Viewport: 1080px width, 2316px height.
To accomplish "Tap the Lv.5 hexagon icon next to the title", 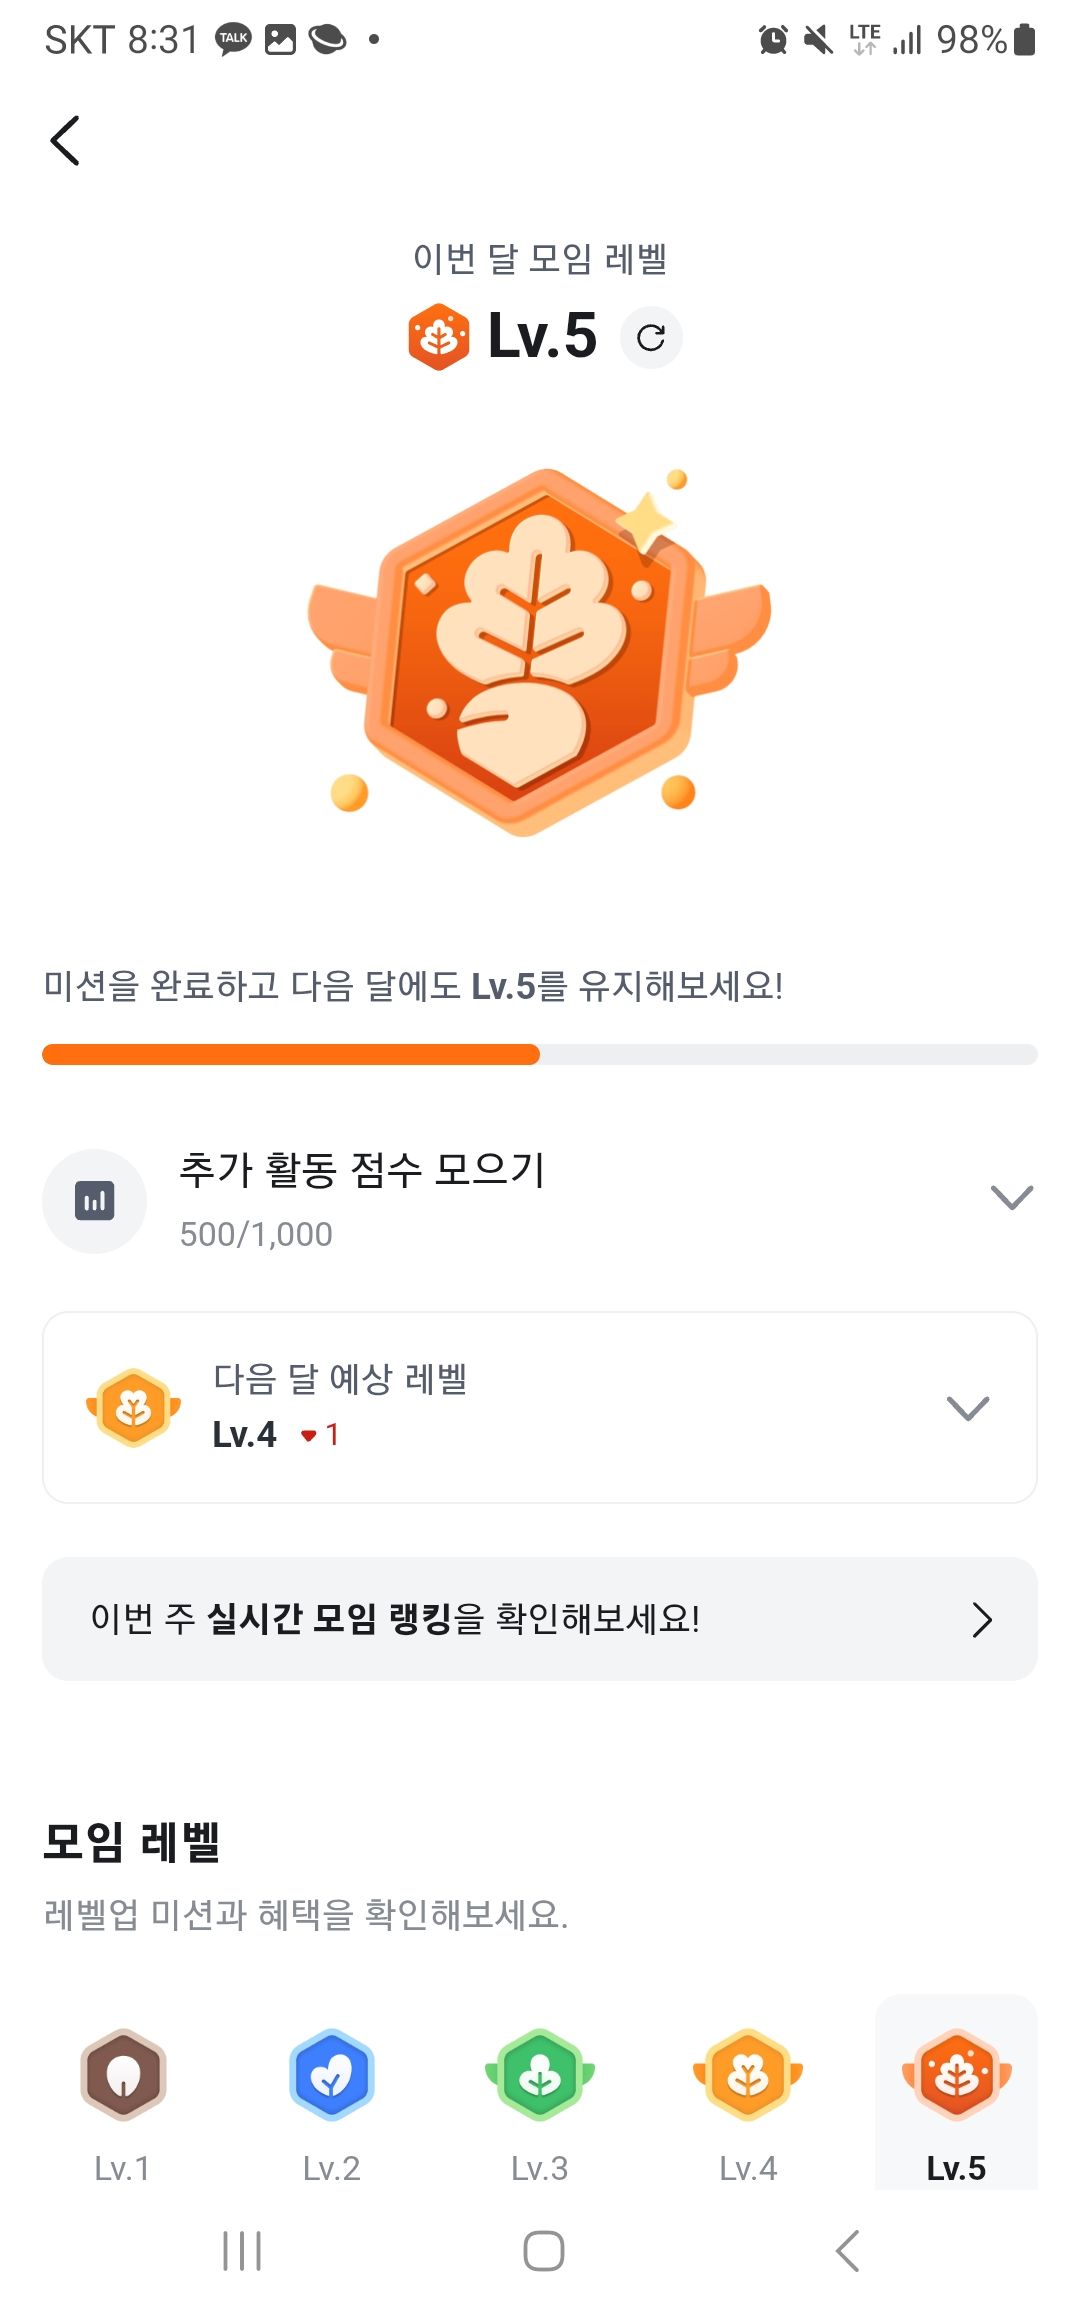I will (x=440, y=338).
